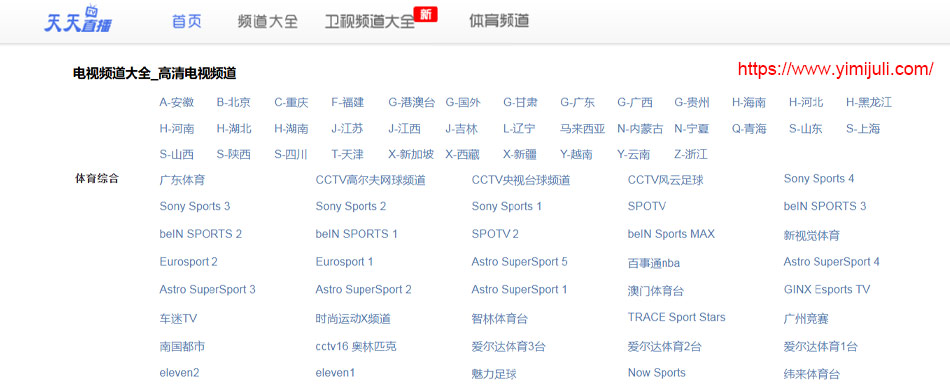Select the H-河南 region link
The width and height of the screenshot is (950, 390).
tap(177, 128)
